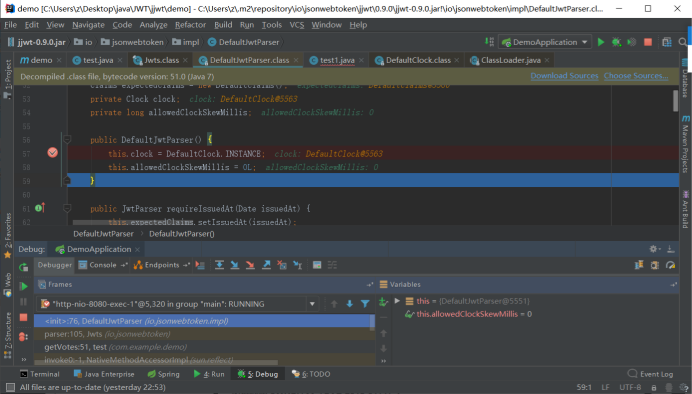Image resolution: width=692 pixels, height=394 pixels.
Task: Resume program with debug side green arrow
Action: pyautogui.click(x=23, y=286)
